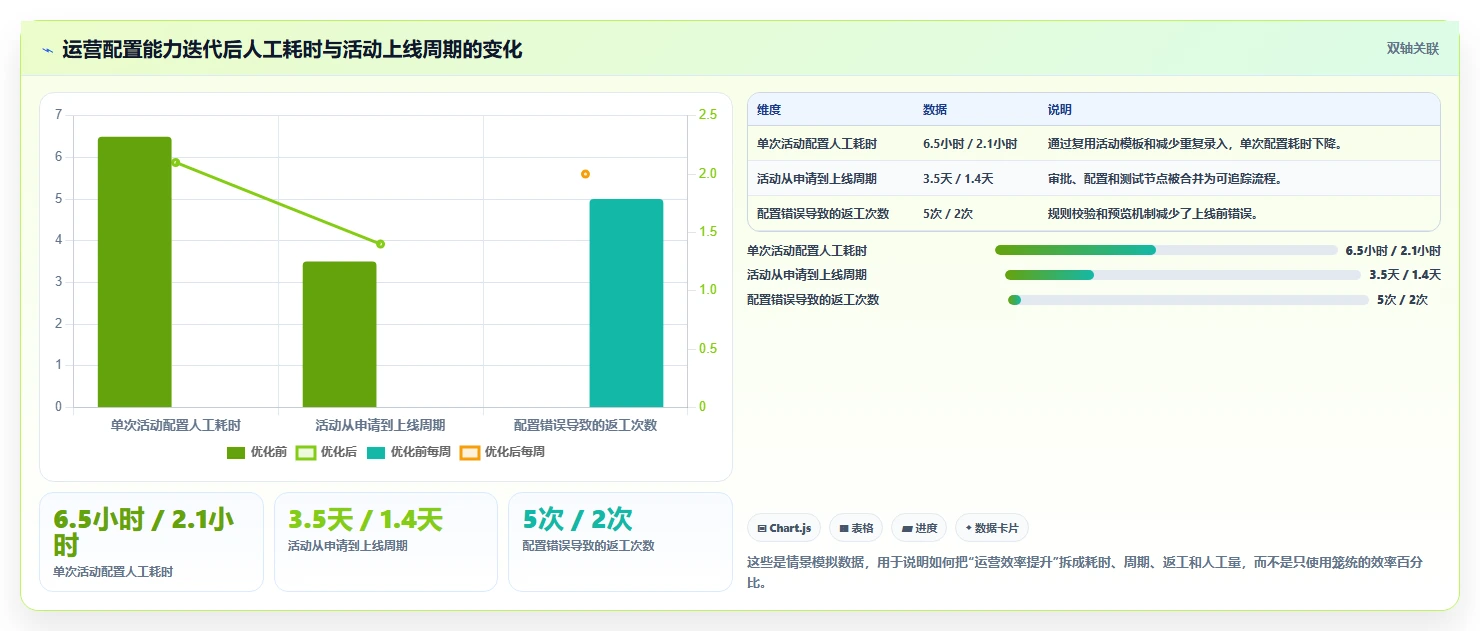The width and height of the screenshot is (1480, 631).
Task: Click the footnote about 情景模拟数据
Action: 1084,572
